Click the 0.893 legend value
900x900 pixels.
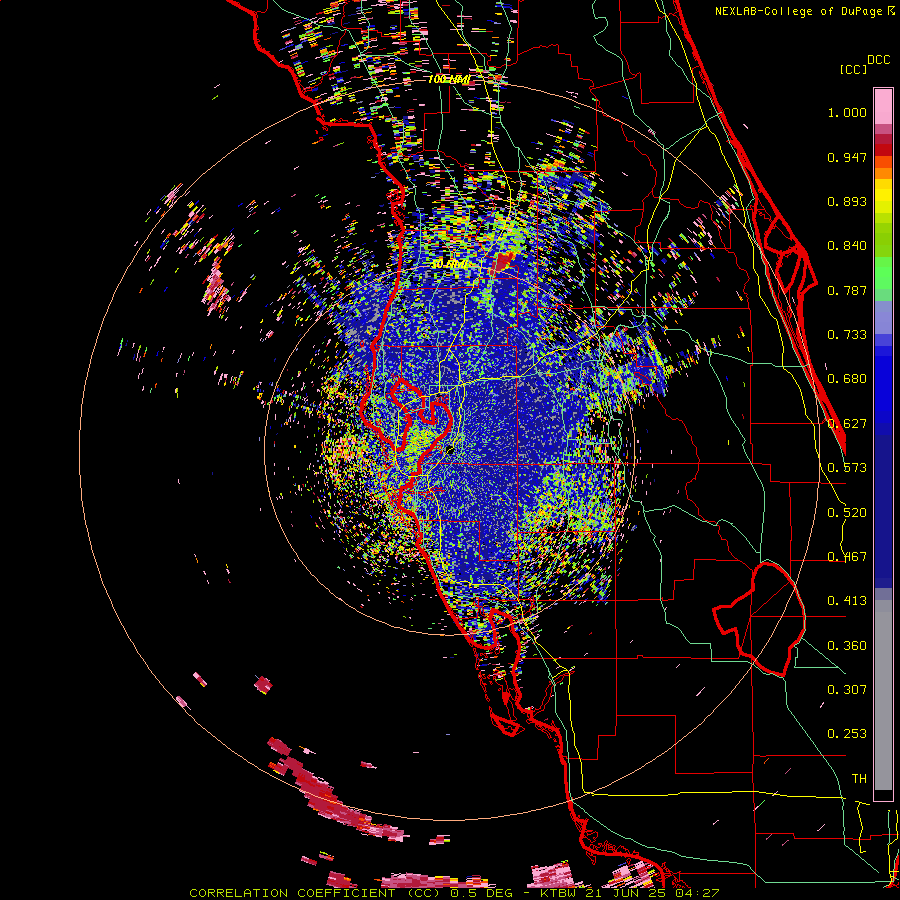(x=847, y=201)
